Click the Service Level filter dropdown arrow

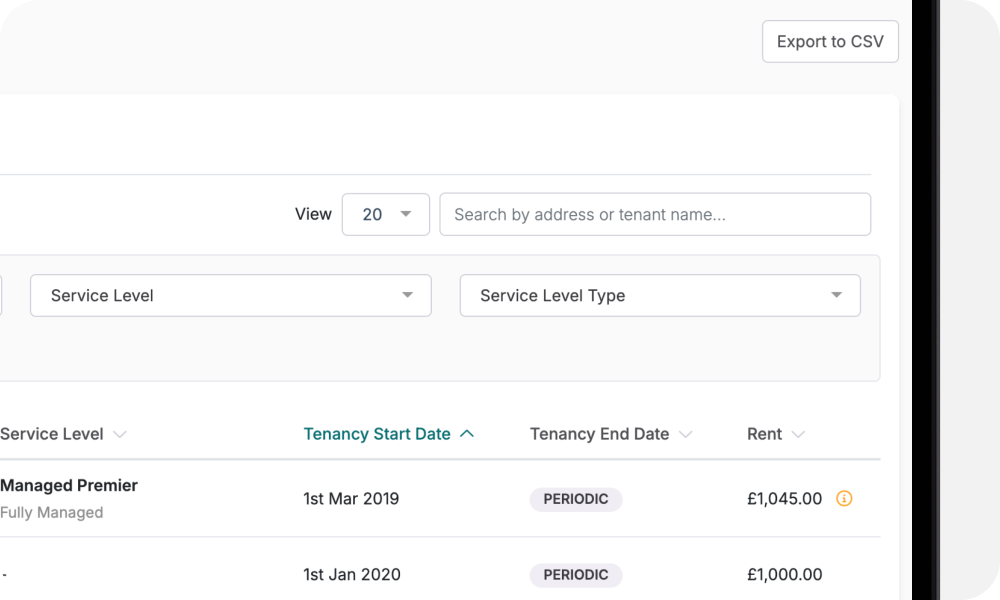click(408, 295)
